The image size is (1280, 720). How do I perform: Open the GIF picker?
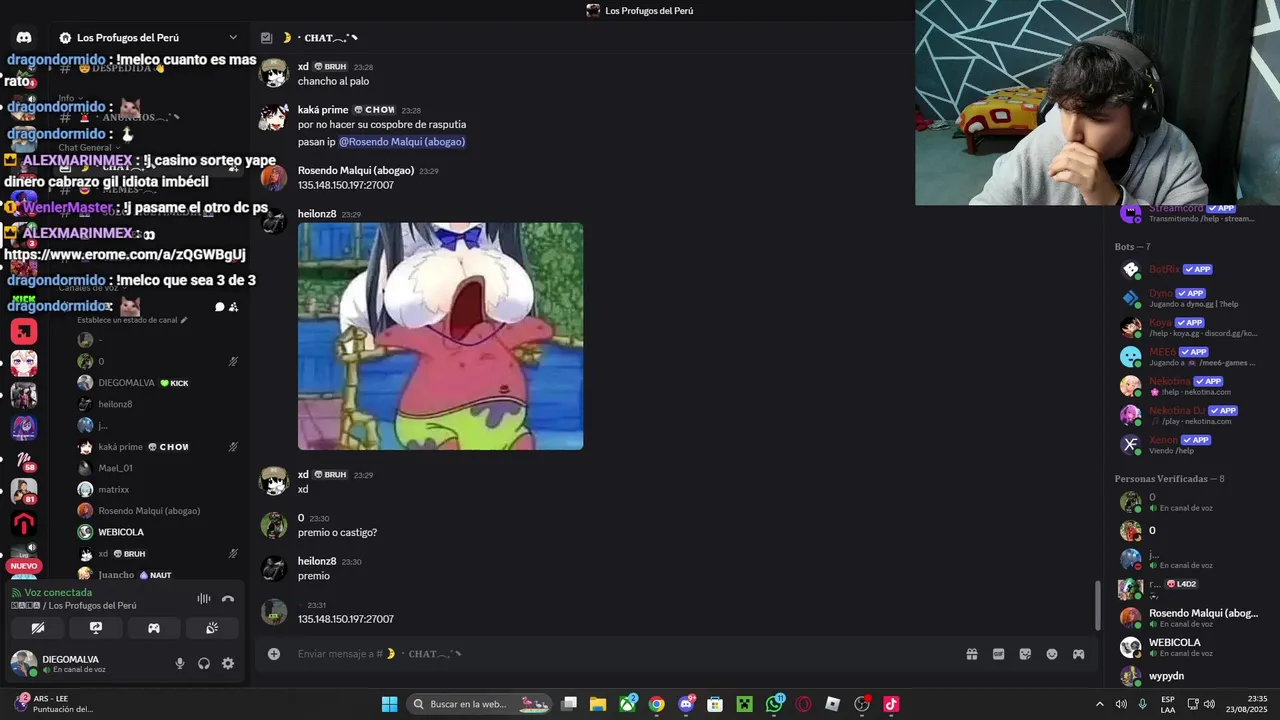click(x=998, y=654)
